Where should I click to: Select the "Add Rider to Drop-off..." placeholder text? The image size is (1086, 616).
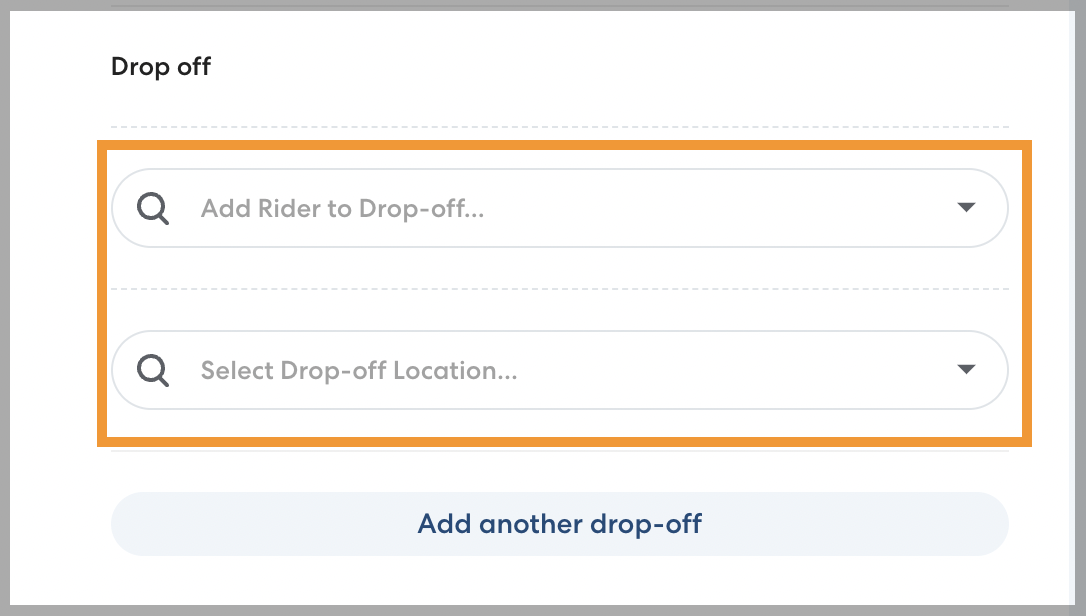coord(342,209)
